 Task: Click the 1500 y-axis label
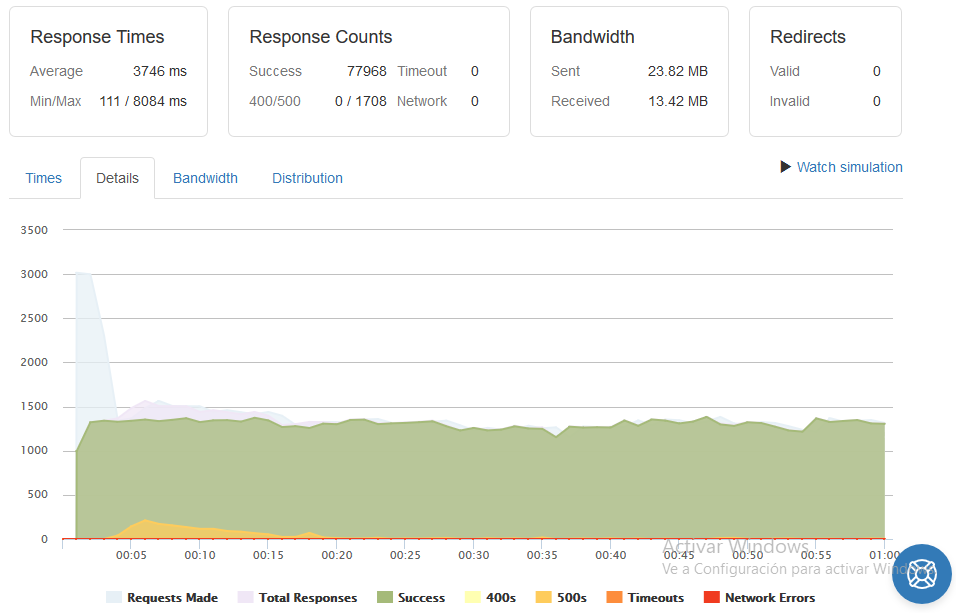coord(34,407)
